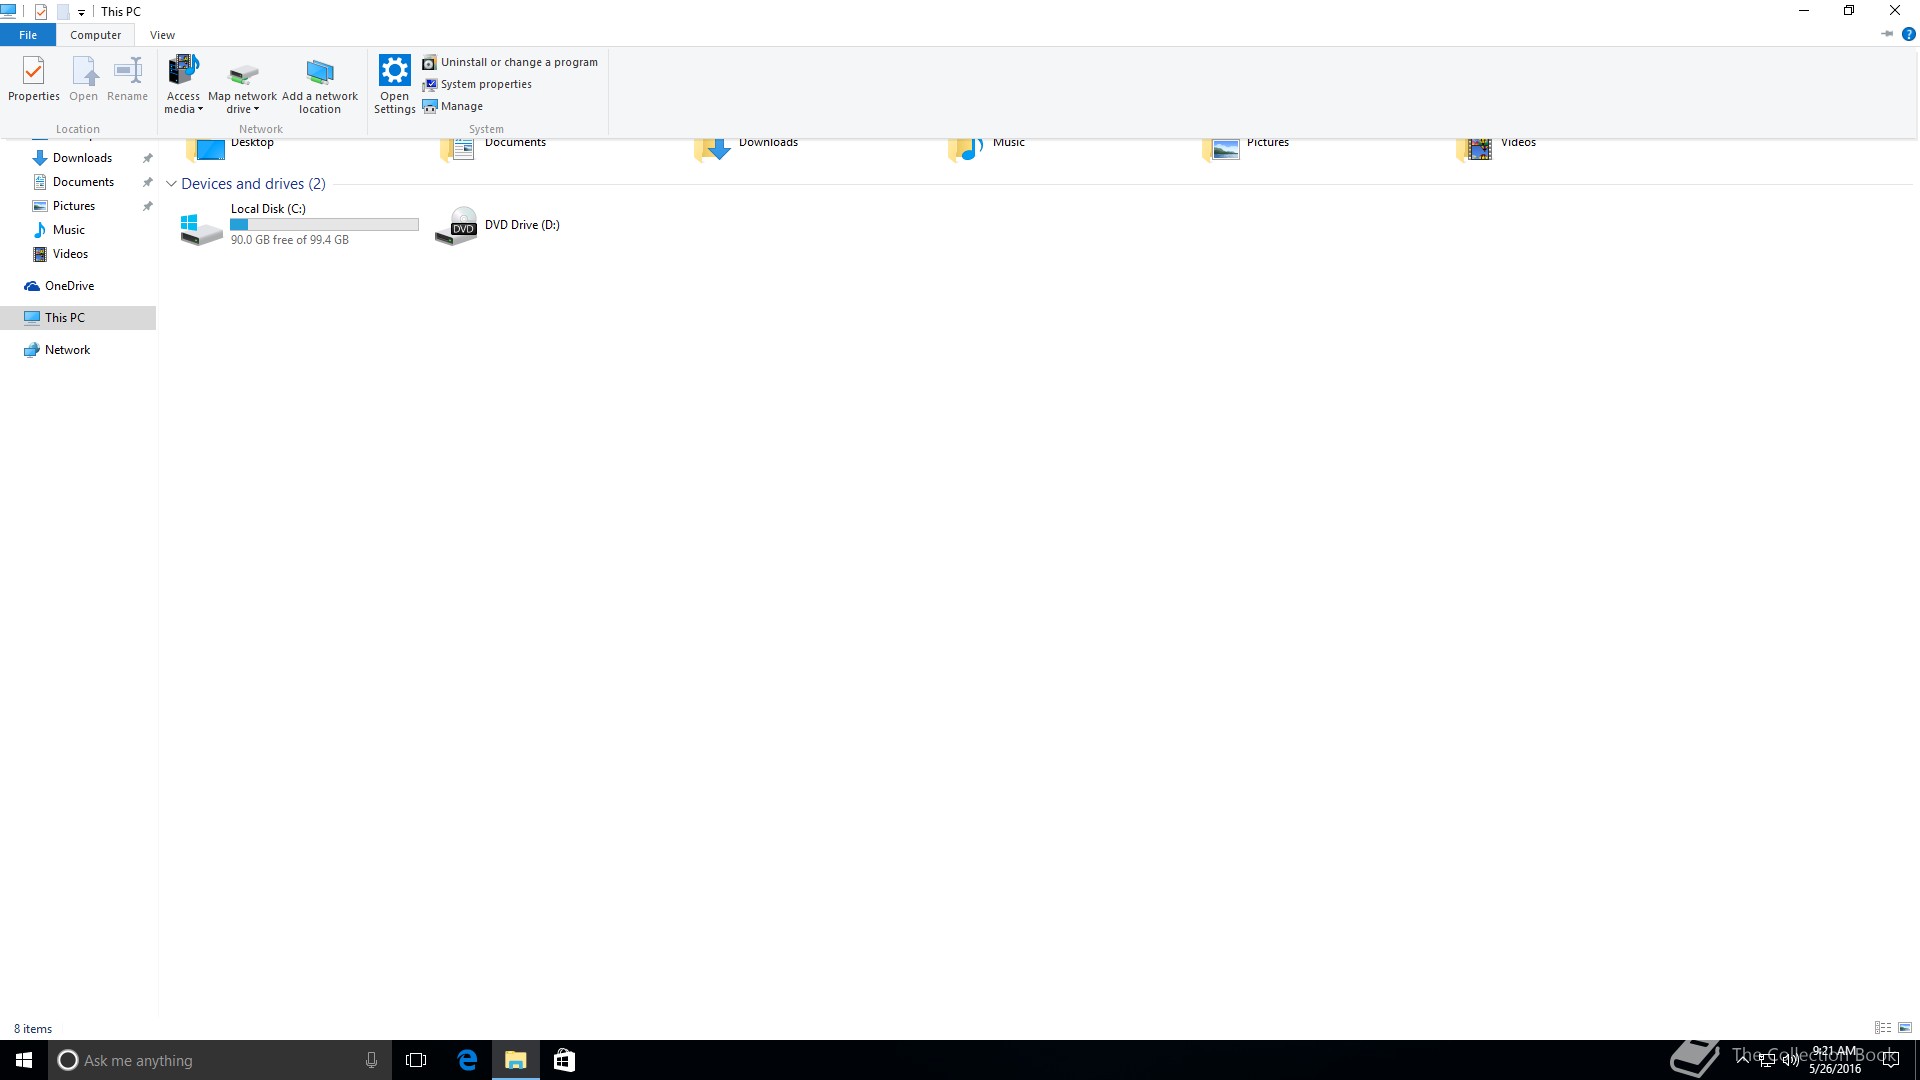Switch to details view in the status bar

pos(1883,1028)
